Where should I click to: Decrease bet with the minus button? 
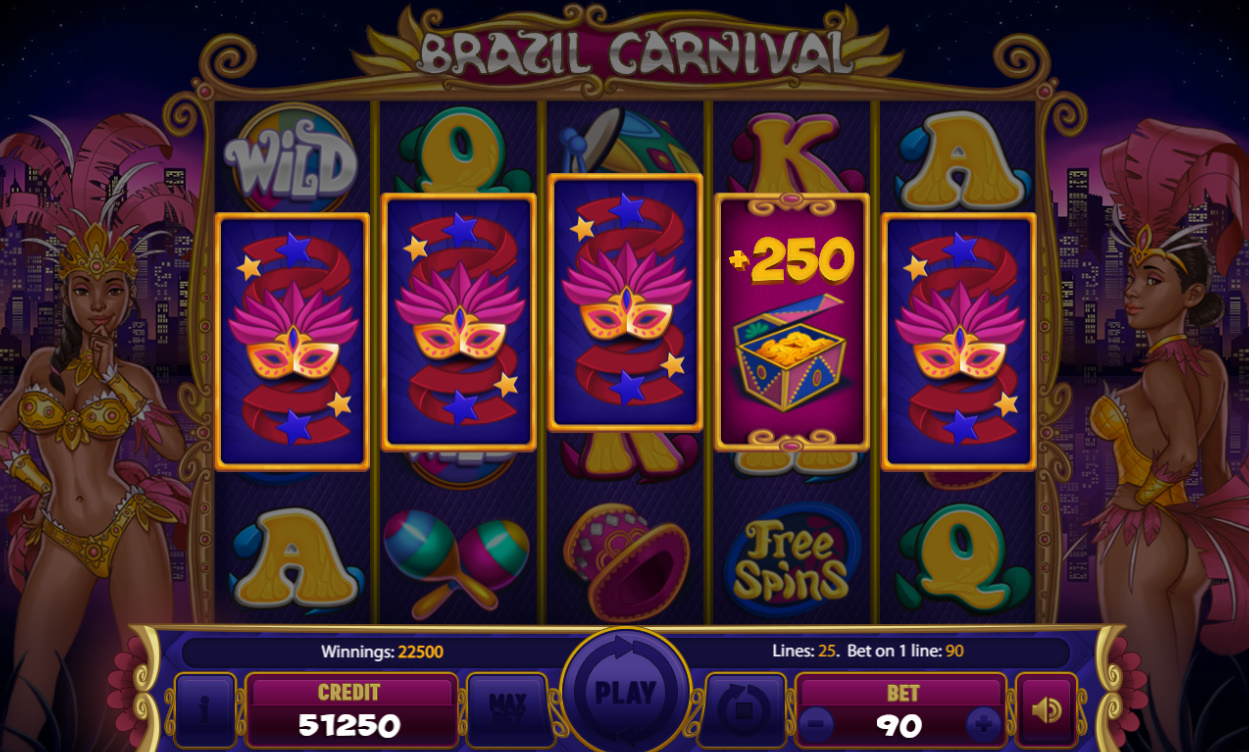point(817,722)
